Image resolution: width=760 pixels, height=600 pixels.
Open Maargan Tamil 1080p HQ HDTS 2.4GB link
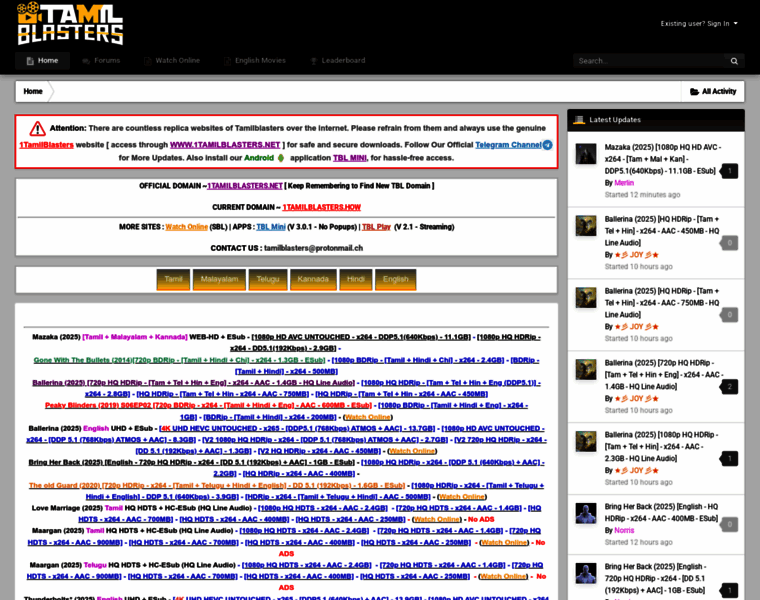tap(304, 531)
